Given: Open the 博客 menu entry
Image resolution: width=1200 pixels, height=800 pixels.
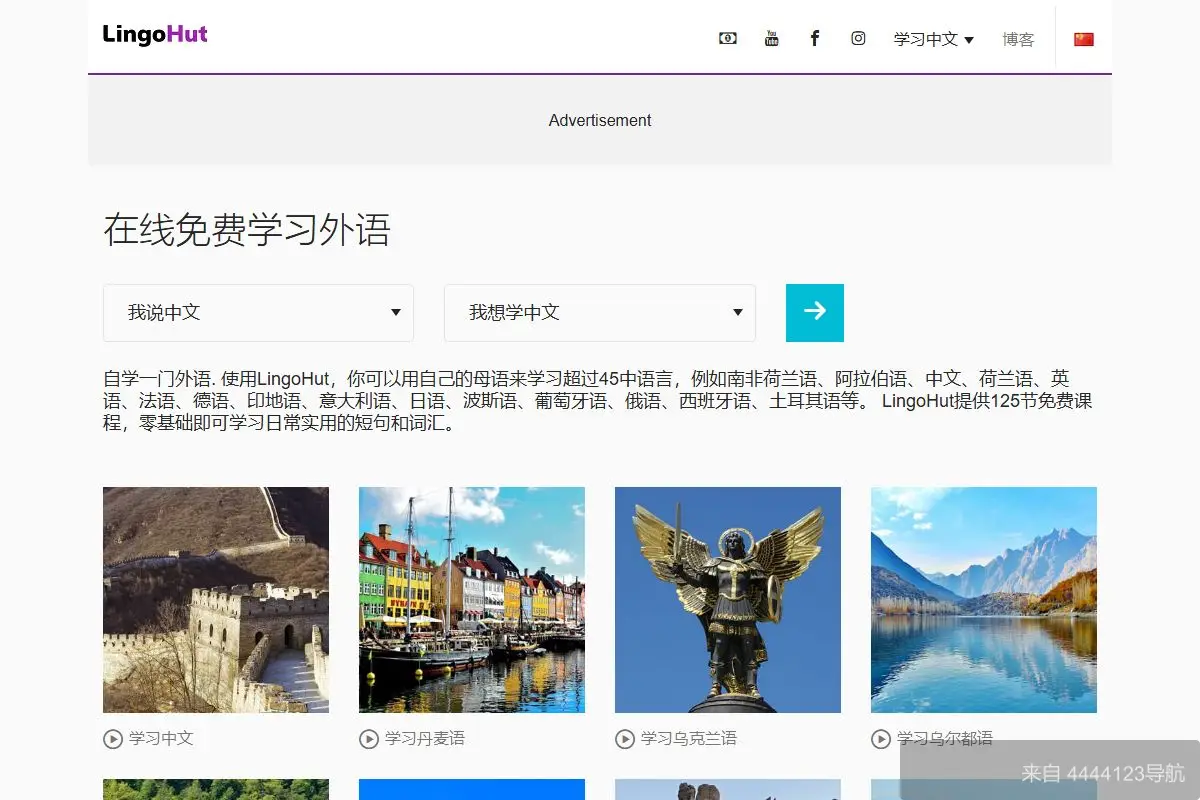Looking at the screenshot, I should (1019, 39).
